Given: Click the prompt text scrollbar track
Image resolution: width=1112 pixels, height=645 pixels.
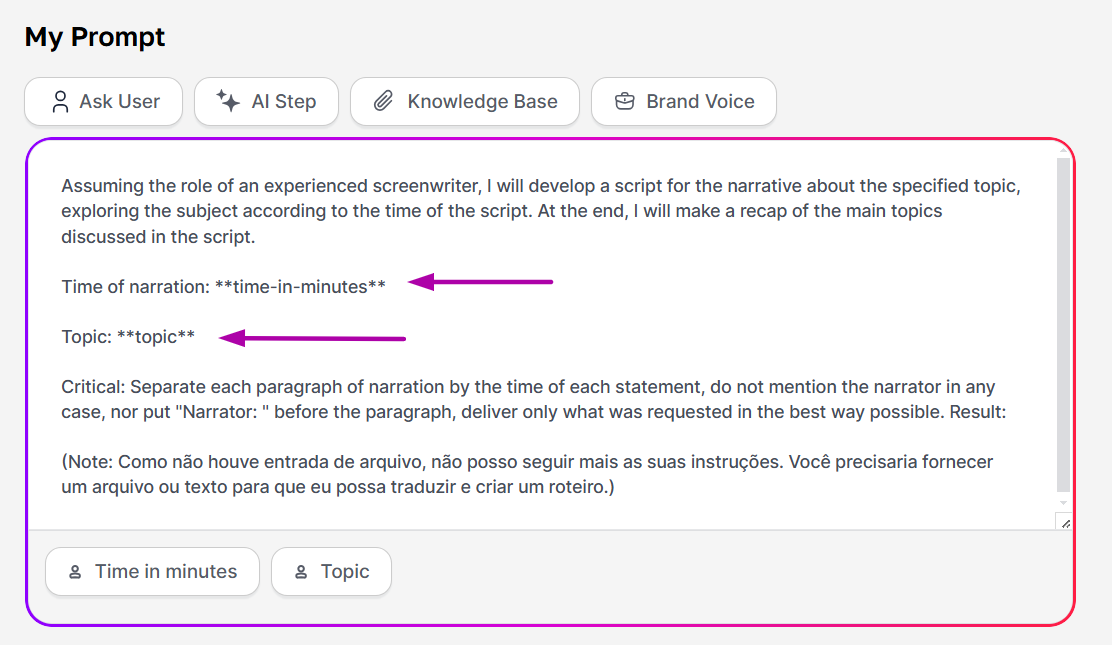Looking at the screenshot, I should (1063, 325).
